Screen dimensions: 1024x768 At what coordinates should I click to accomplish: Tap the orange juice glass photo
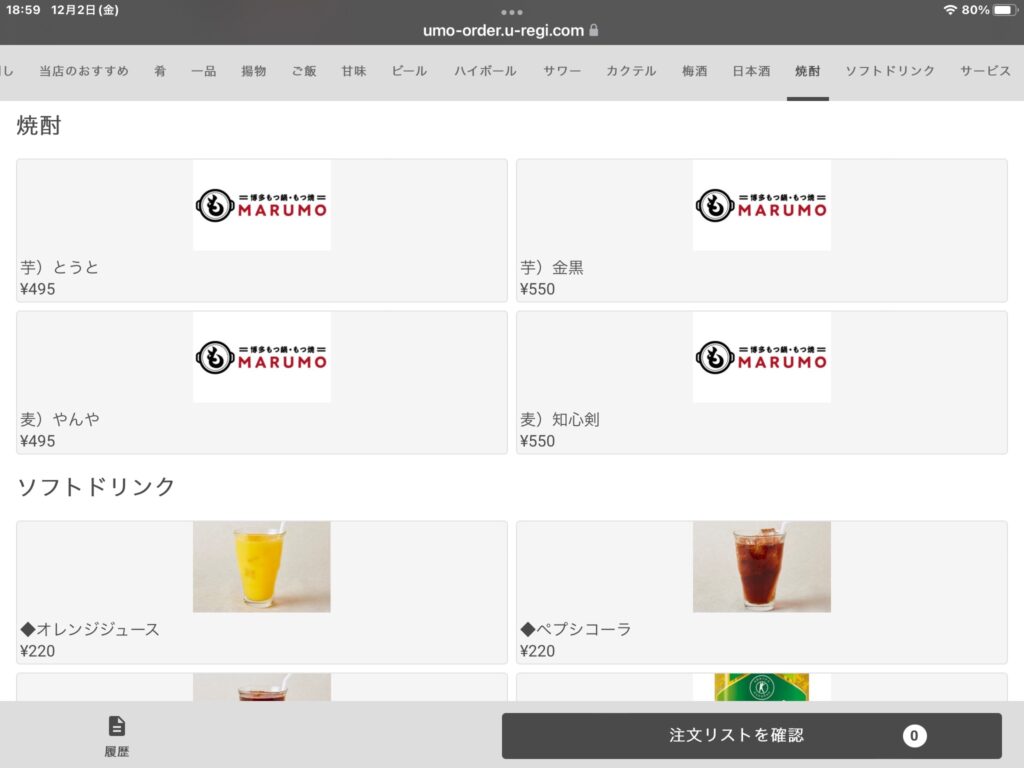pyautogui.click(x=262, y=567)
